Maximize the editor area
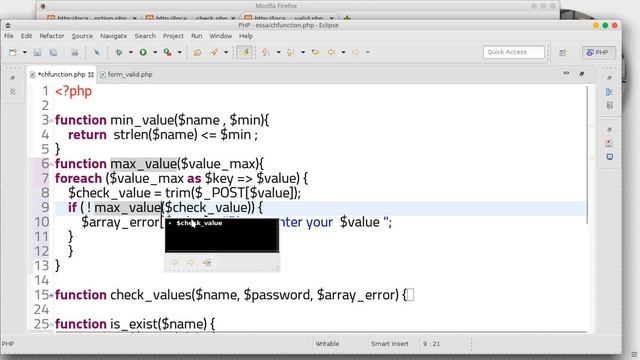The width and height of the screenshot is (640, 360). (x=582, y=73)
